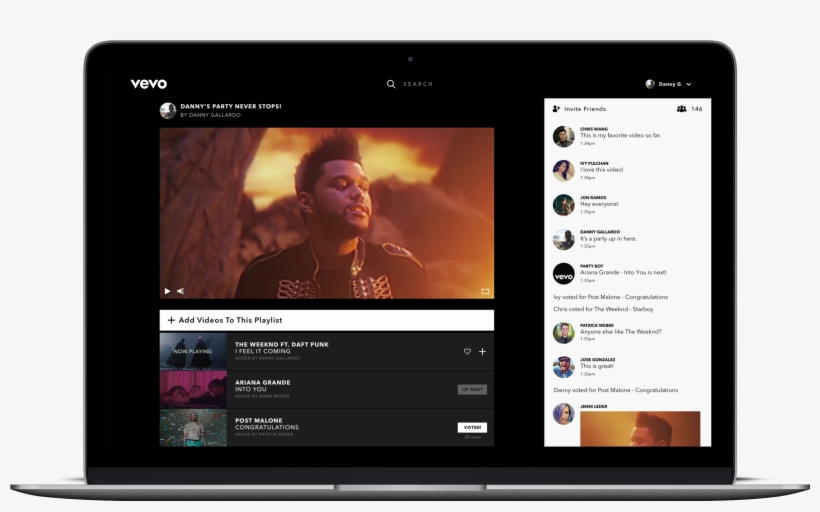This screenshot has height=512, width=820.
Task: Click ARIANA GRANDE playlist title
Action: coord(263,382)
